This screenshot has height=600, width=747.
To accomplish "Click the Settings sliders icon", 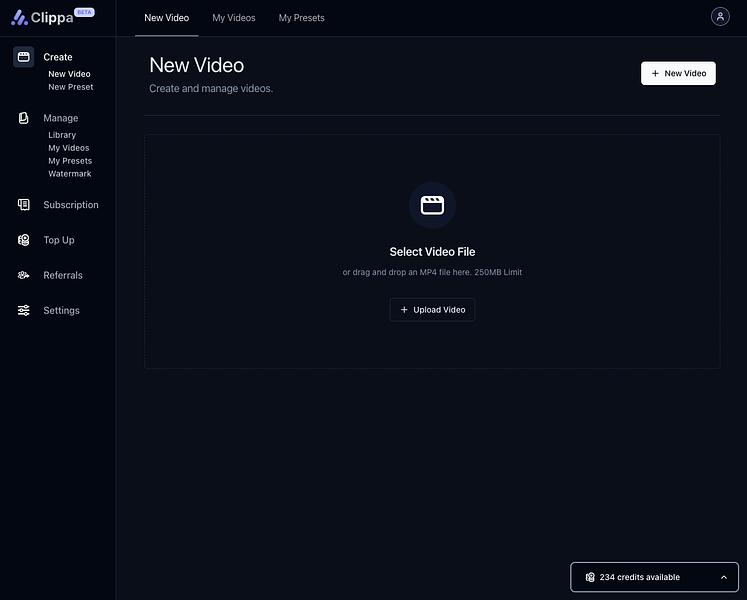I will tap(23, 310).
